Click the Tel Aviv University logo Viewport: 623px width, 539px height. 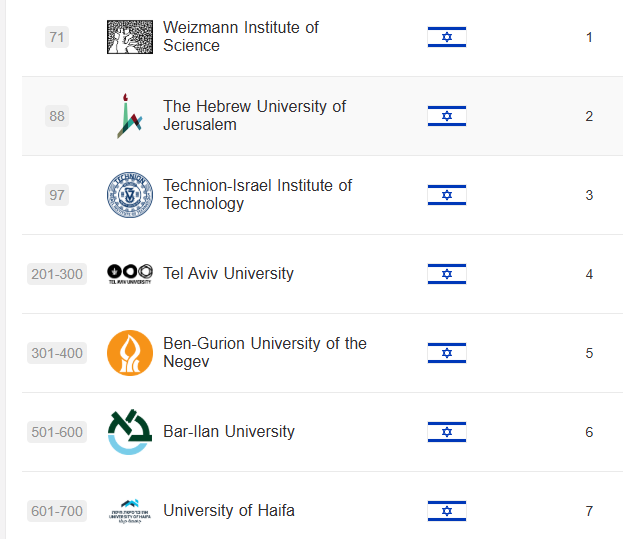tap(130, 274)
